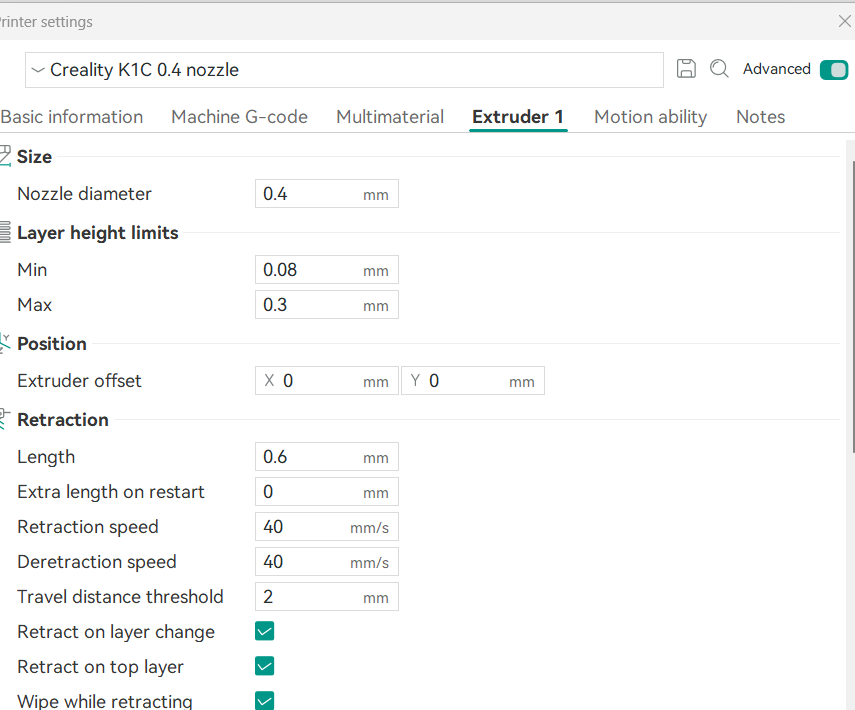The image size is (855, 710).
Task: Click the save preset floppy disk icon
Action: coord(686,69)
